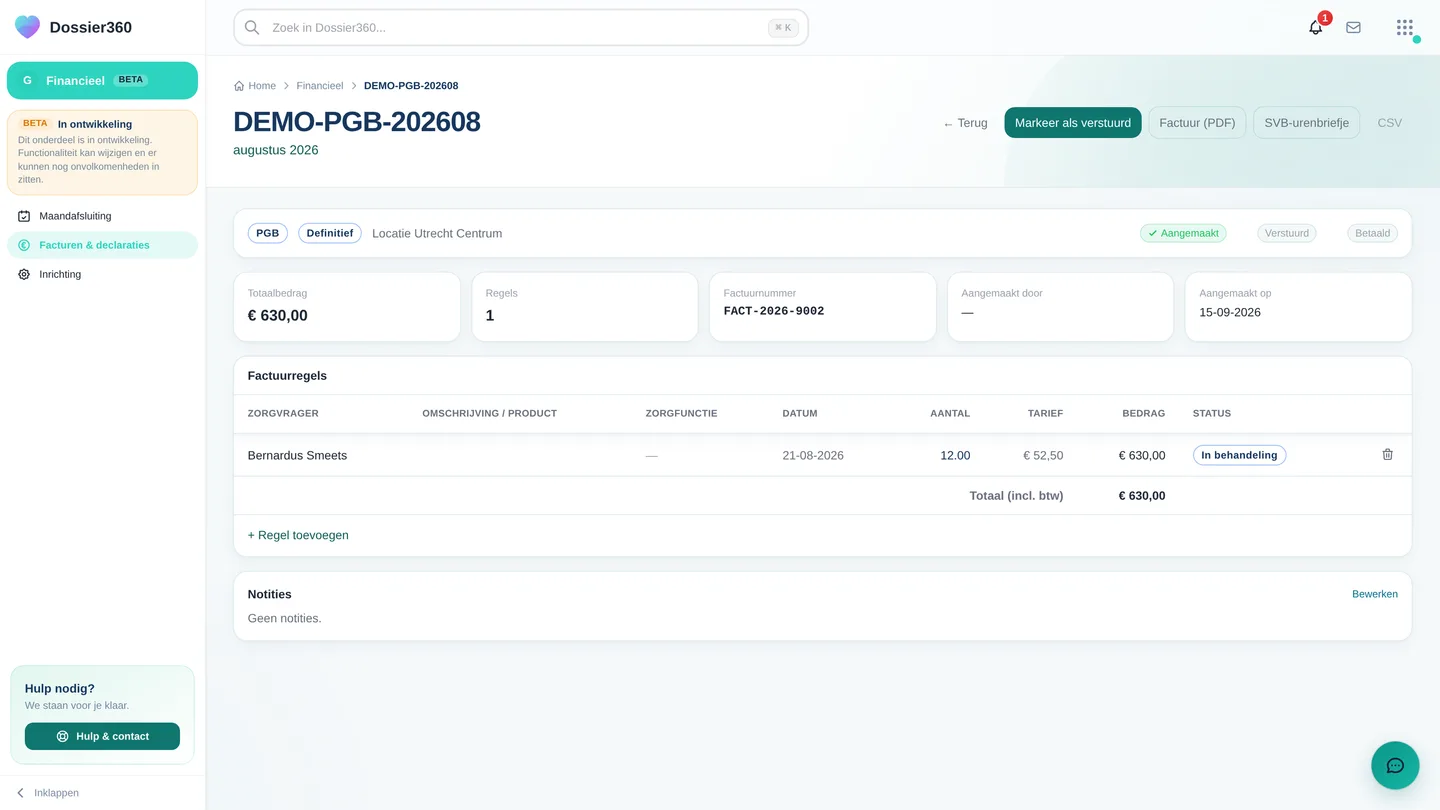Focus the Zoek in Dossier360 search field
This screenshot has width=1440, height=810.
tap(520, 28)
